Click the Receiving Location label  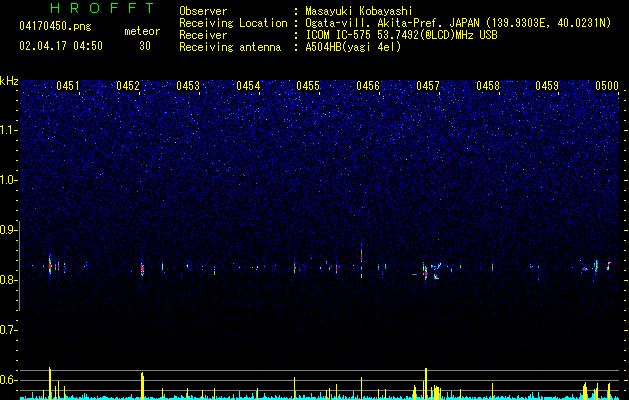(233, 23)
